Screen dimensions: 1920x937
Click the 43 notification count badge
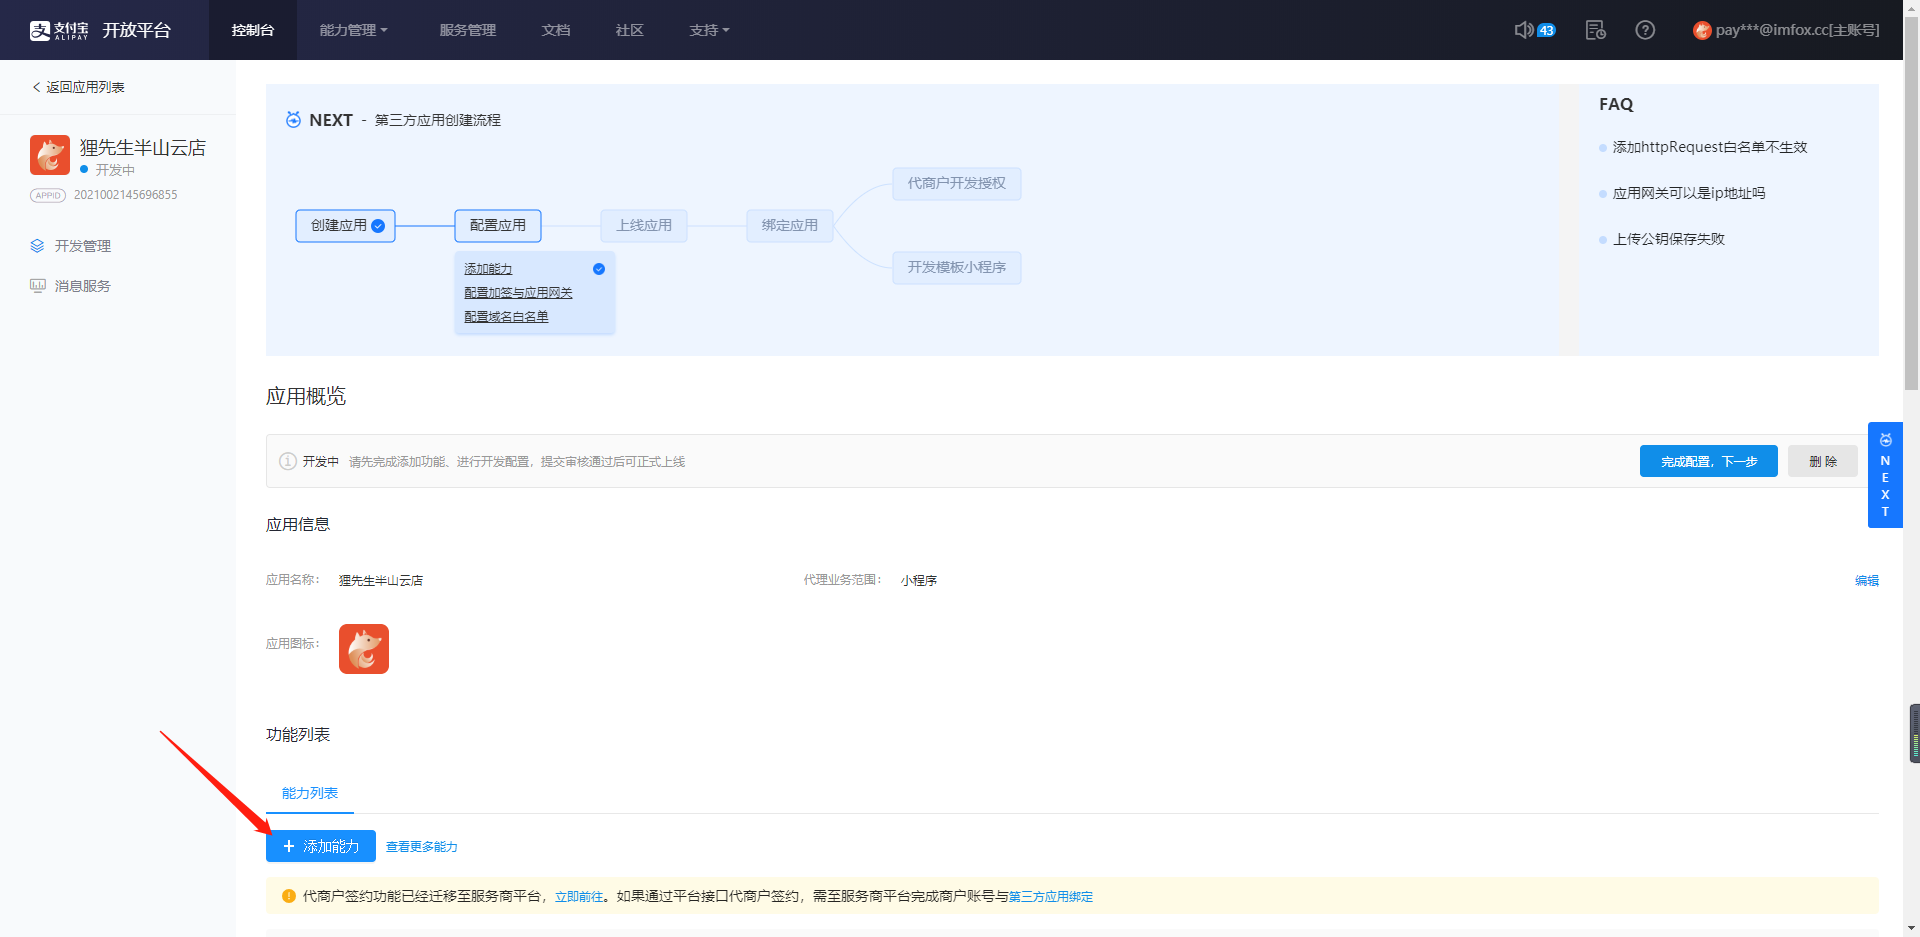1546,30
